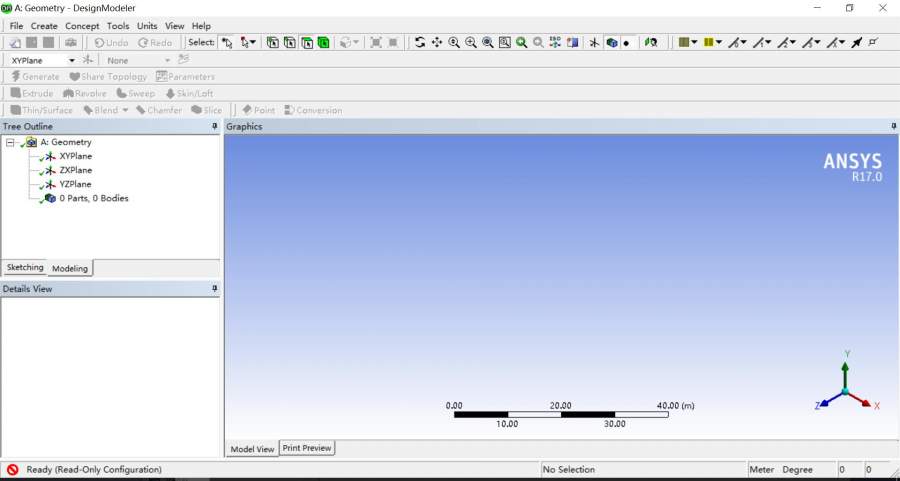Toggle Display Points dot icon

[x=626, y=43]
